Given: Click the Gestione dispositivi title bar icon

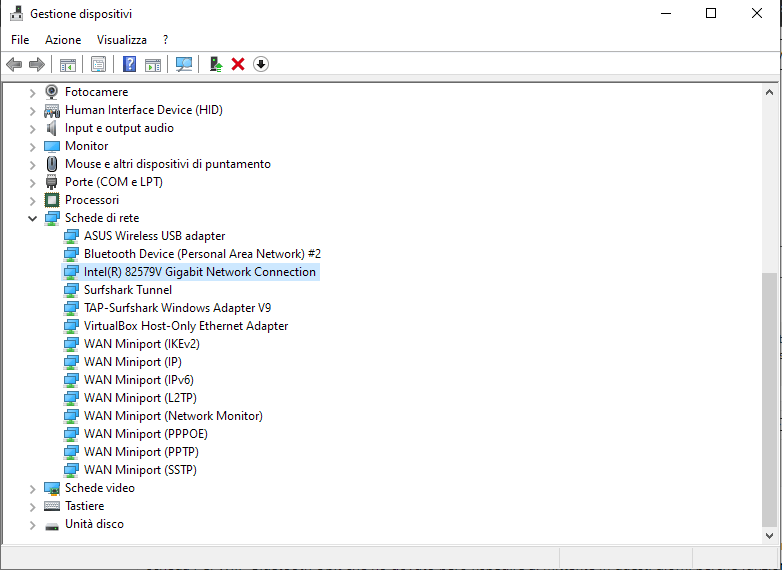Looking at the screenshot, I should 16,13.
